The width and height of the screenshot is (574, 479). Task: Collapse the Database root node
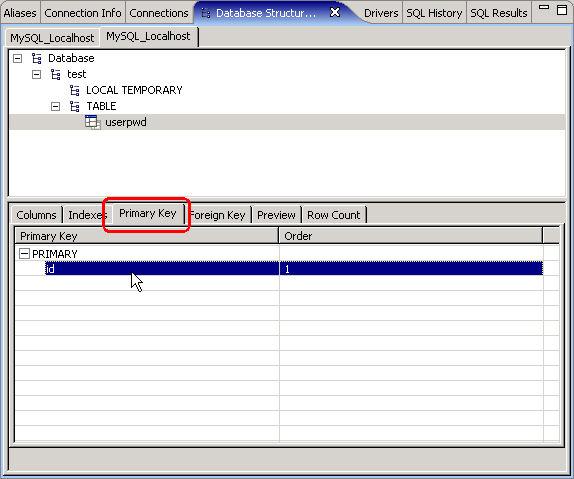[18, 58]
